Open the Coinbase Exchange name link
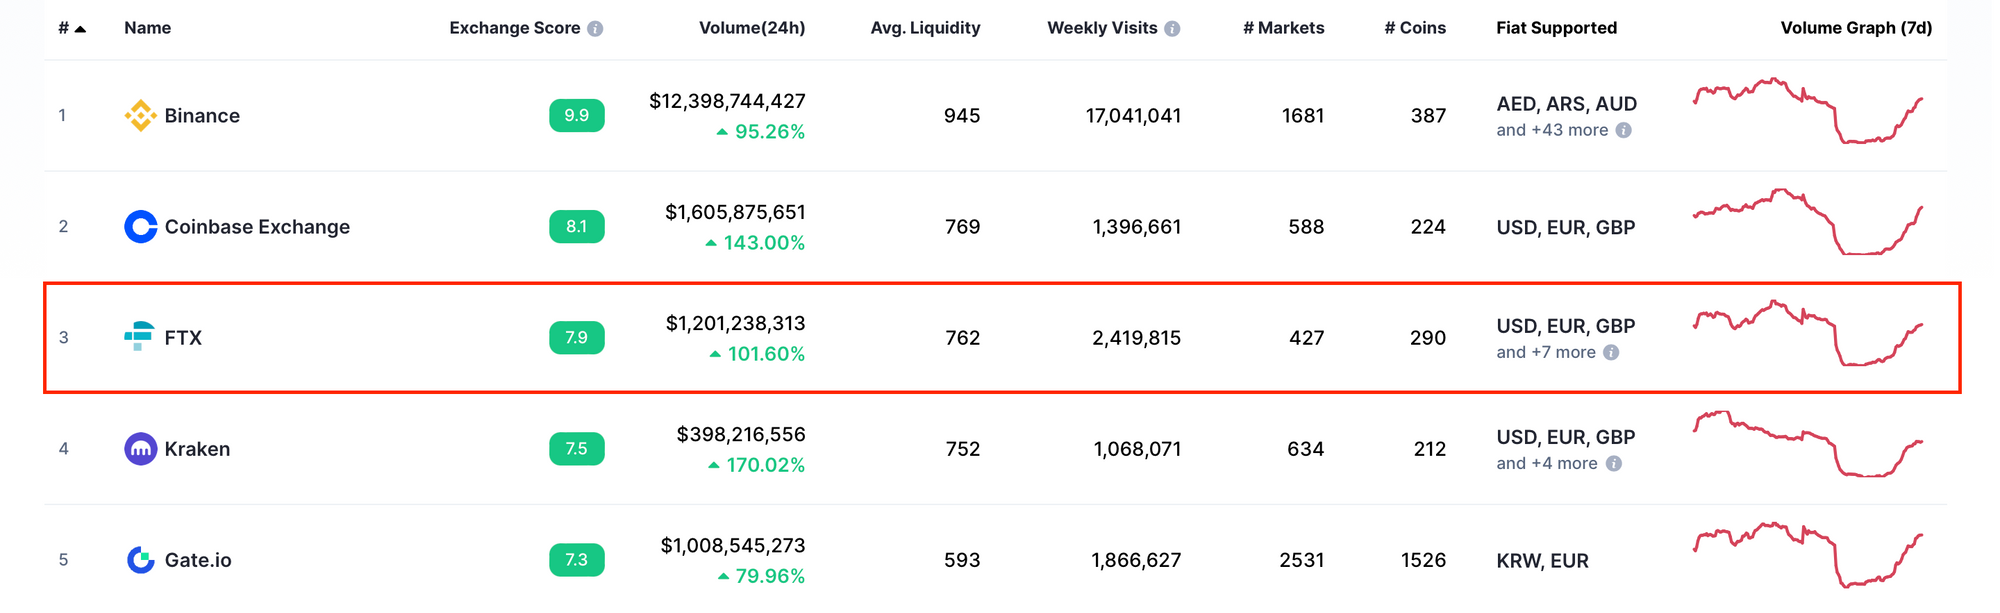This screenshot has width=2000, height=613. pos(257,227)
